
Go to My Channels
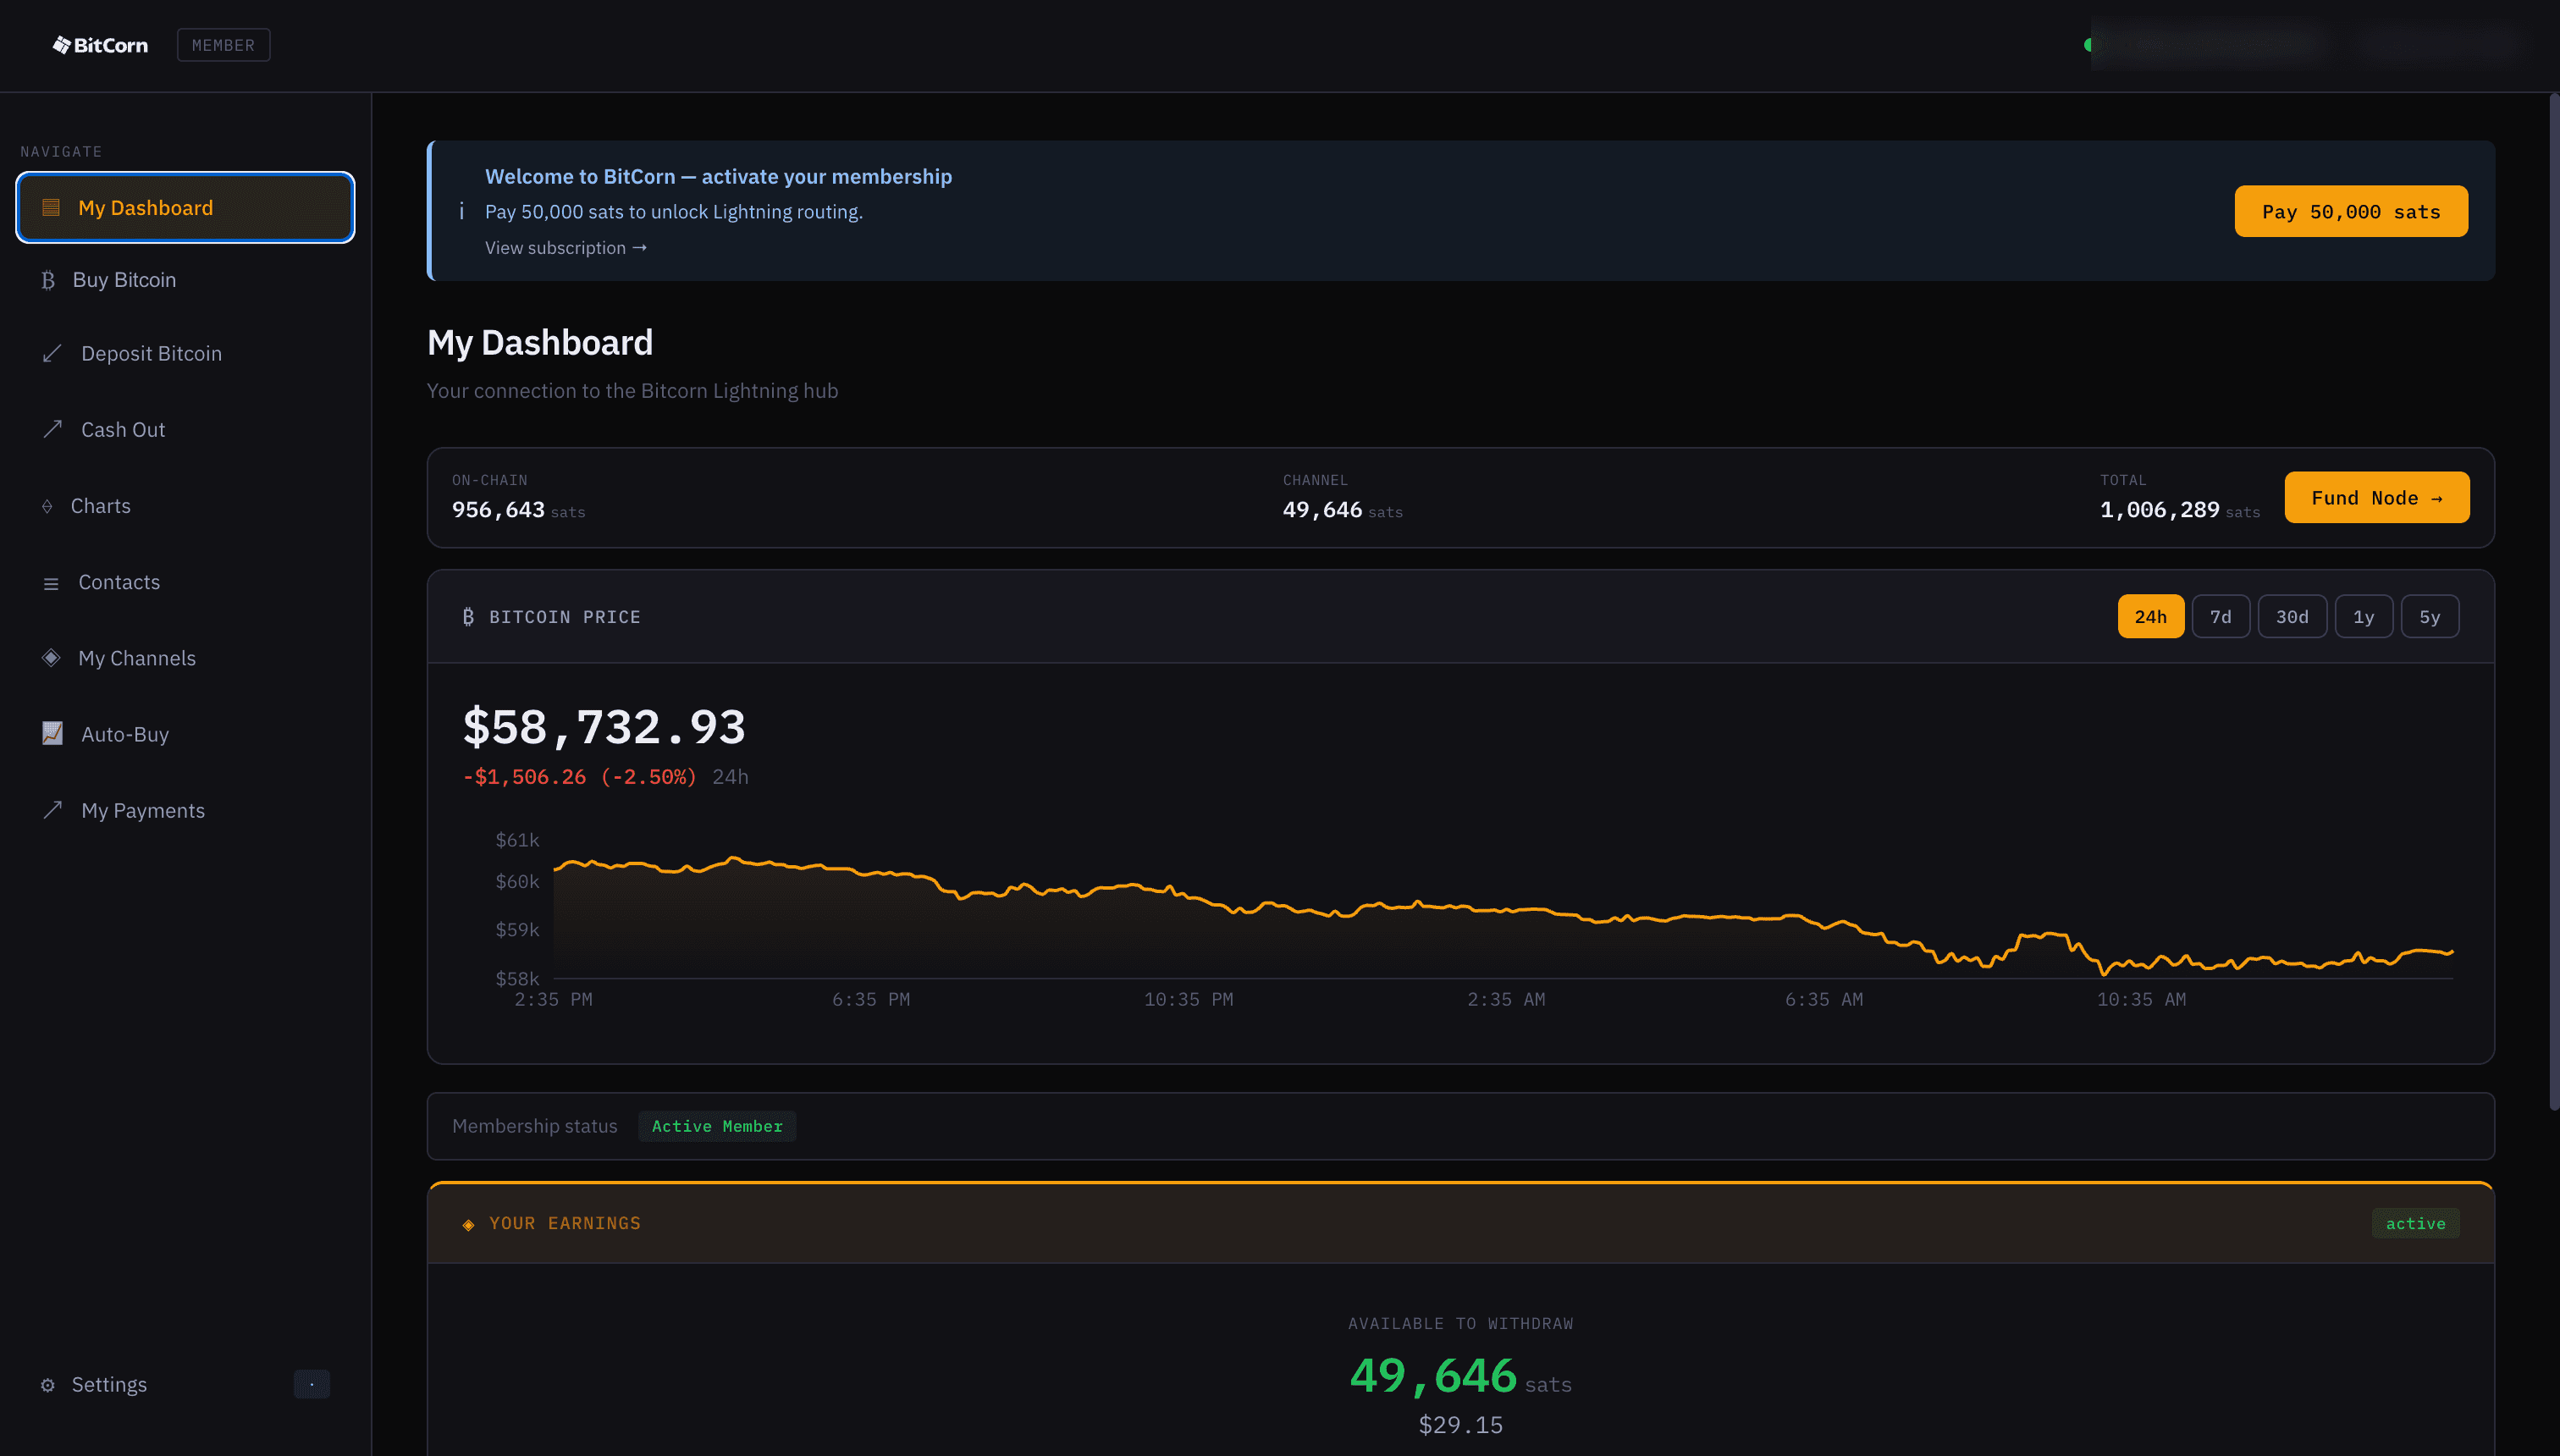[185, 658]
